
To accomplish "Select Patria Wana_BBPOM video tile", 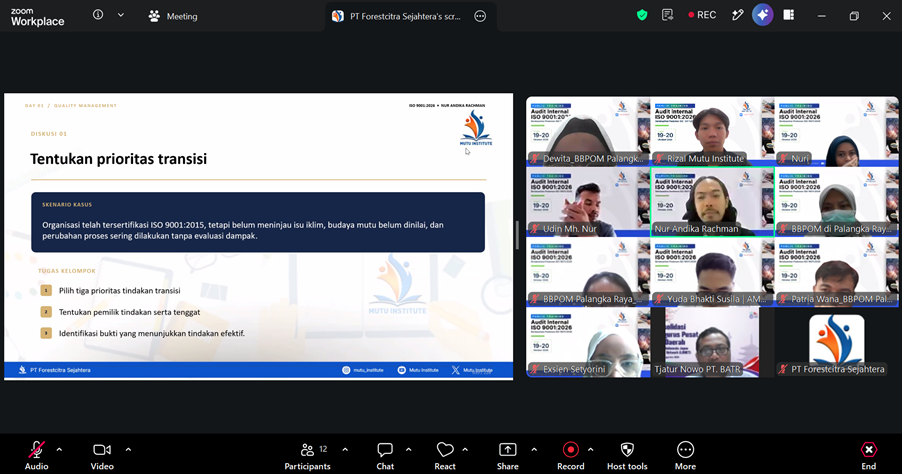I will click(x=836, y=272).
